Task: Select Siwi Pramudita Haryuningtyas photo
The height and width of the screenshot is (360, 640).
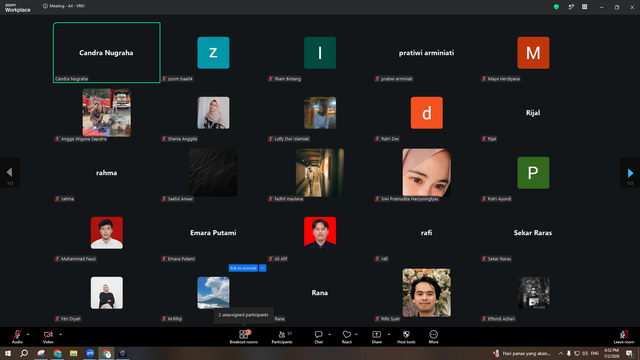Action: 427,172
